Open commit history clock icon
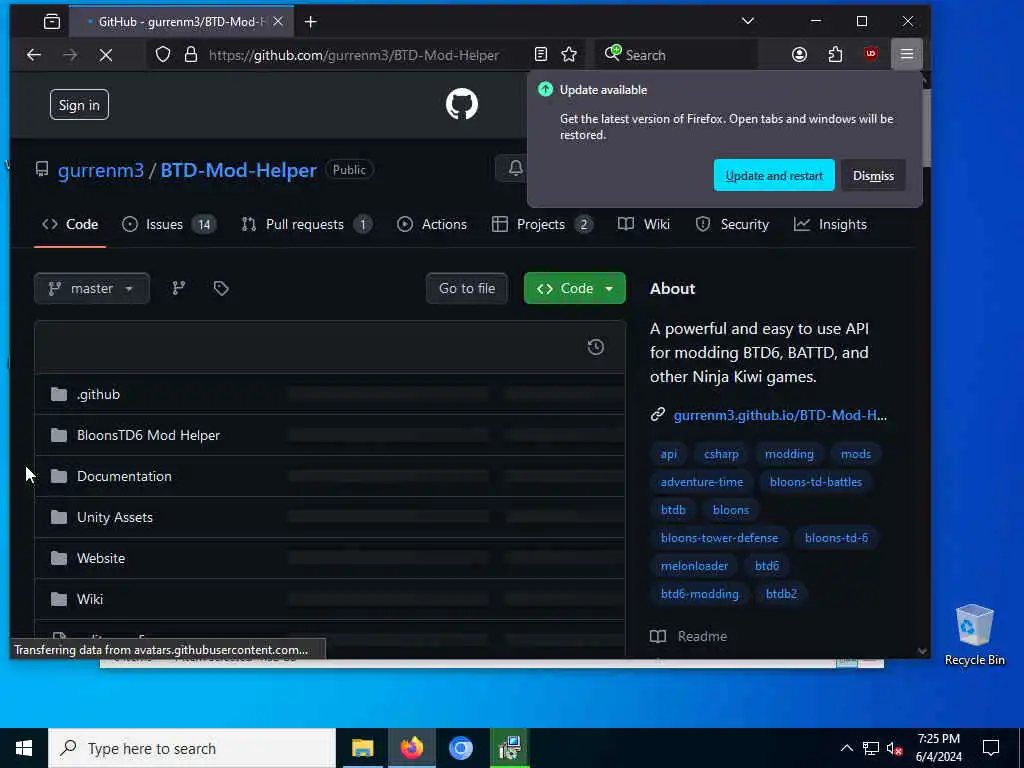Image resolution: width=1024 pixels, height=768 pixels. click(x=596, y=347)
